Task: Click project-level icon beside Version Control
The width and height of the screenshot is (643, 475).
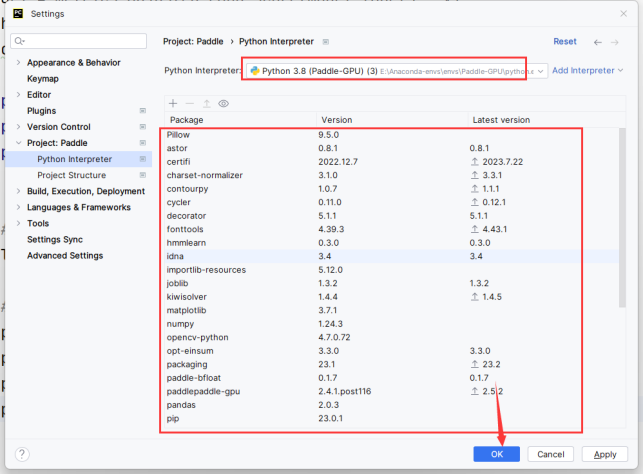Action: coord(143,127)
